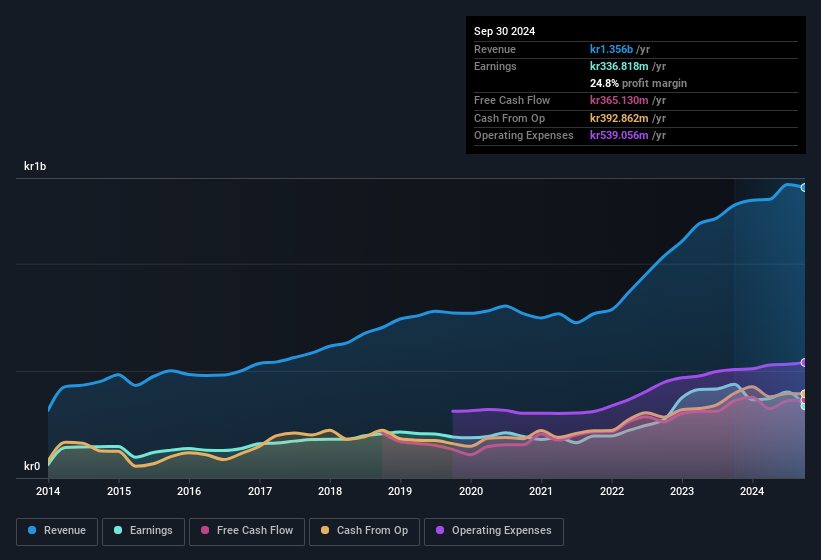Click the 2014 x-axis label
This screenshot has width=821, height=560.
48,491
